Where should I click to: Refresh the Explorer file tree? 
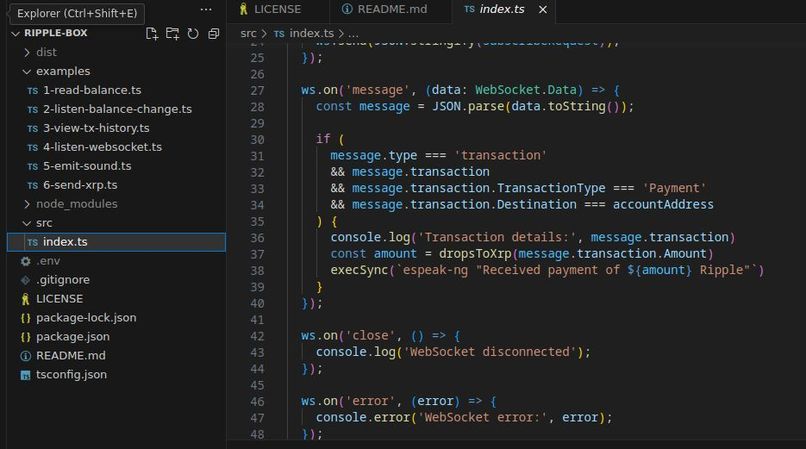click(x=193, y=34)
